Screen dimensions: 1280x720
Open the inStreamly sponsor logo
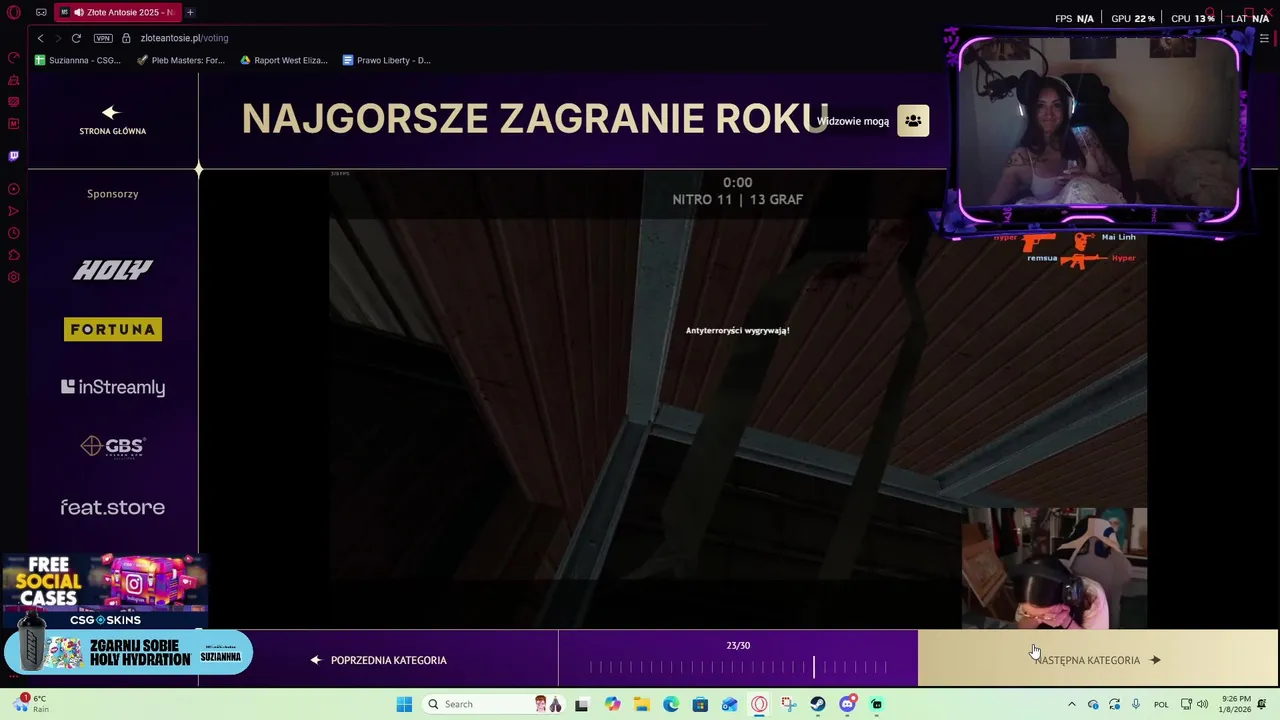click(113, 387)
